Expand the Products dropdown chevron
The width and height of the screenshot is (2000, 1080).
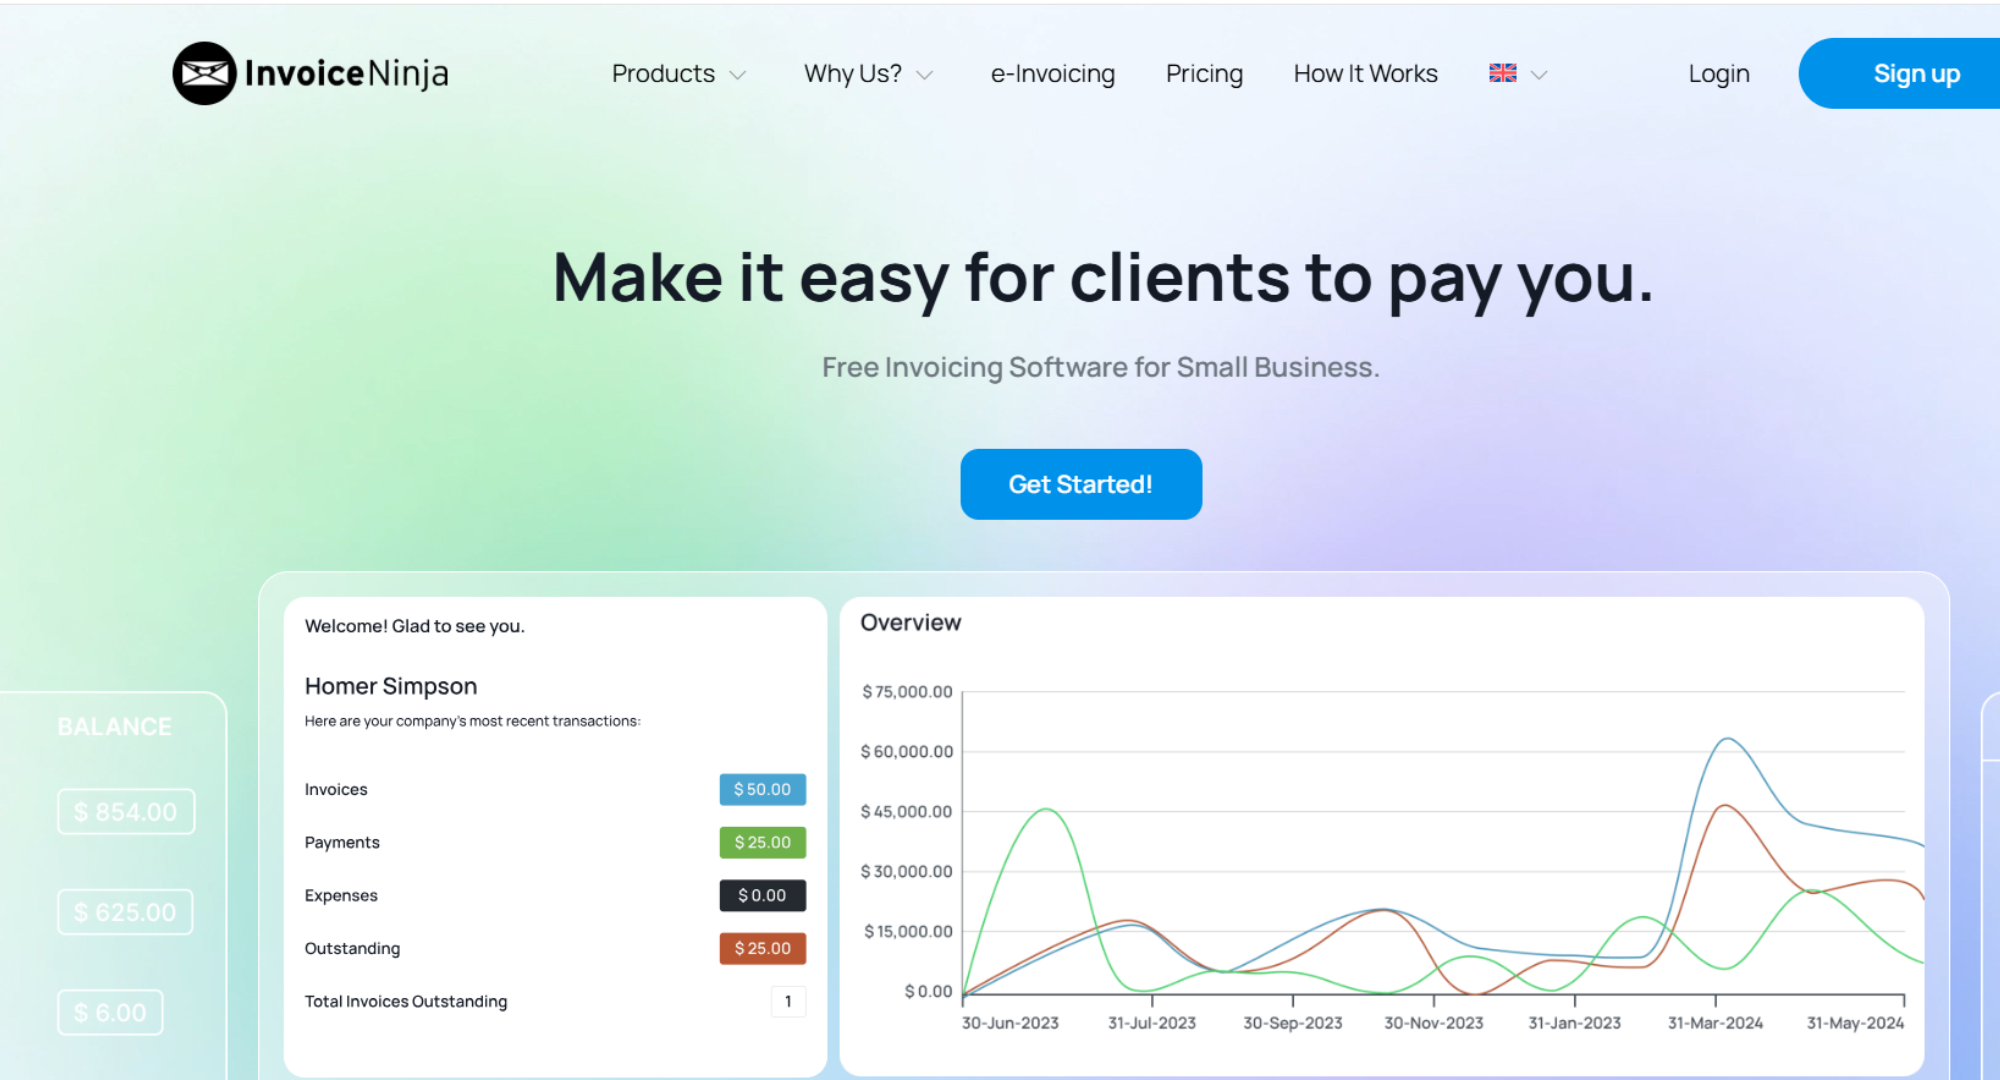(x=738, y=75)
